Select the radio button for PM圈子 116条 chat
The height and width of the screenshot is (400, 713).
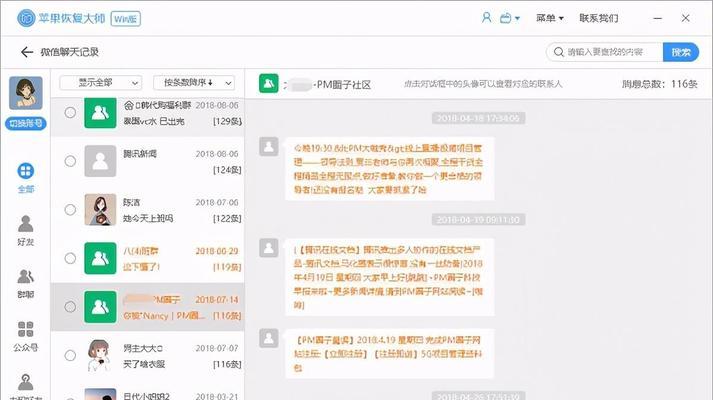70,307
